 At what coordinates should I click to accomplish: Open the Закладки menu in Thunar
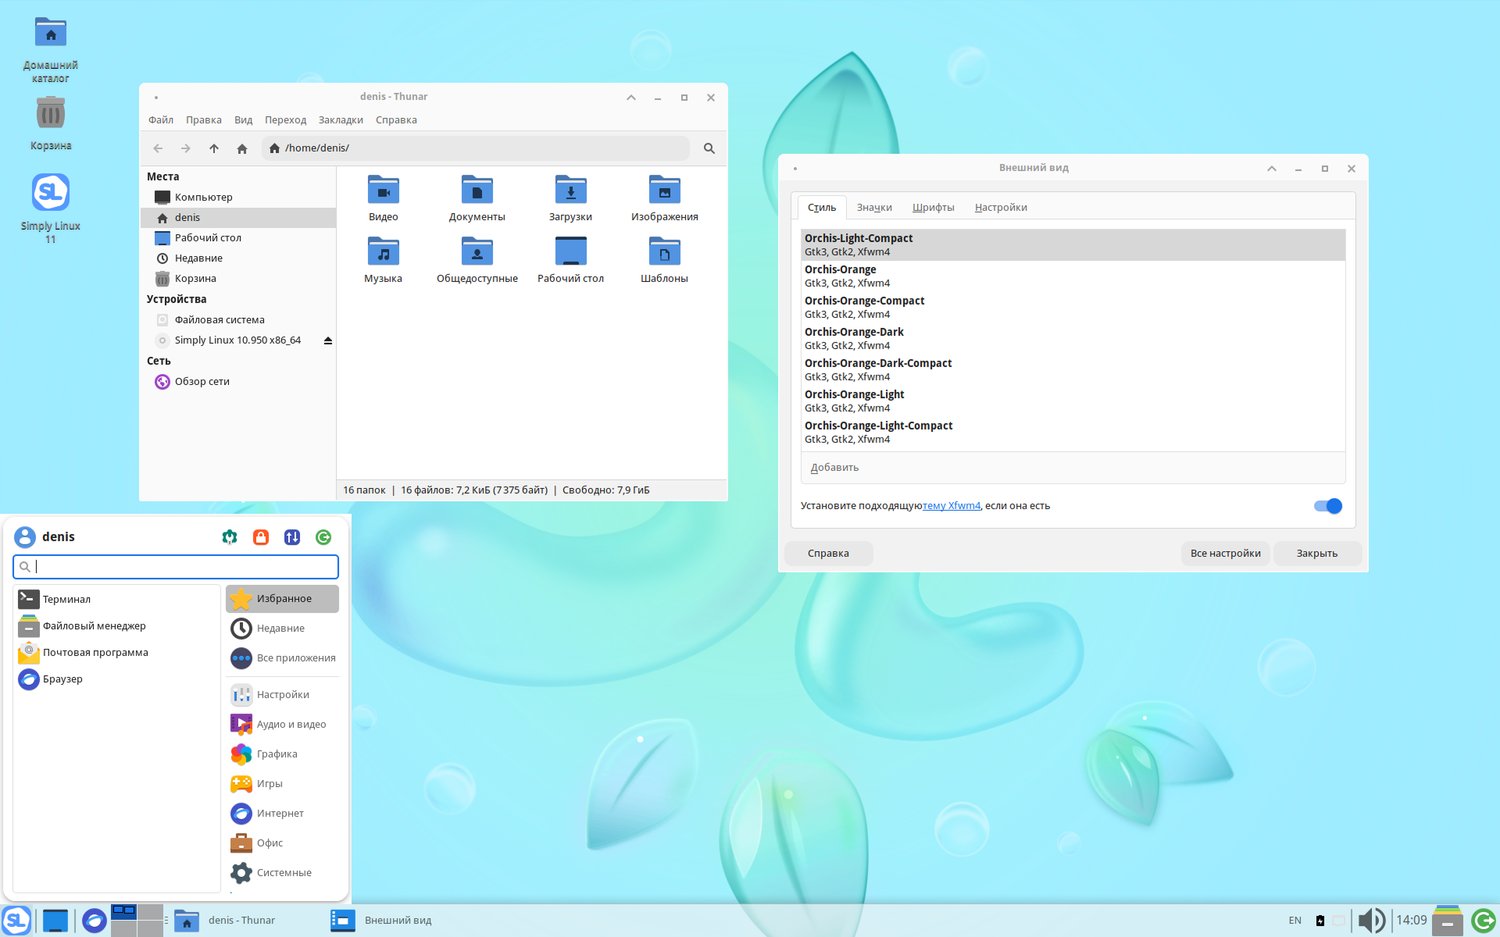click(341, 120)
